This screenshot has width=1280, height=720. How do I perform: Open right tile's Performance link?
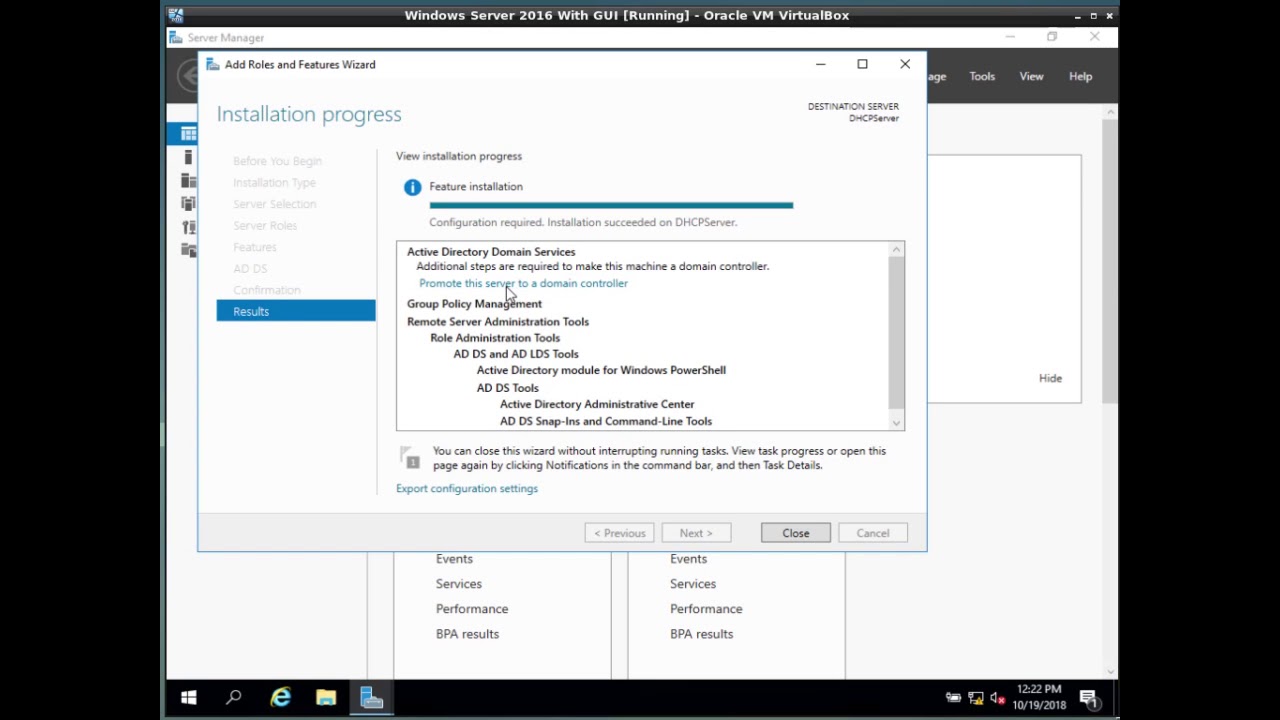[x=706, y=609]
